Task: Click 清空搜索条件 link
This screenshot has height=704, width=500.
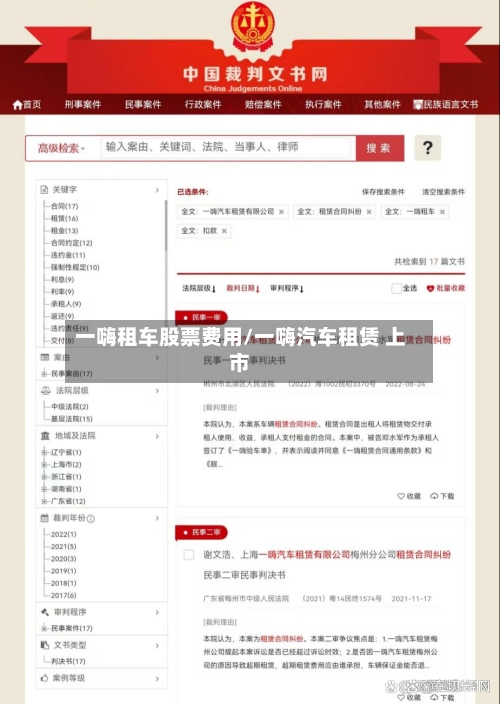Action: coord(443,192)
